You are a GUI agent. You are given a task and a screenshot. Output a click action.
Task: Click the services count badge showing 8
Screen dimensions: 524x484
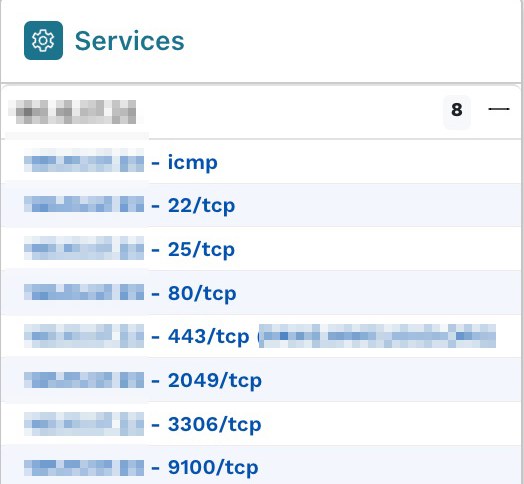tap(456, 110)
